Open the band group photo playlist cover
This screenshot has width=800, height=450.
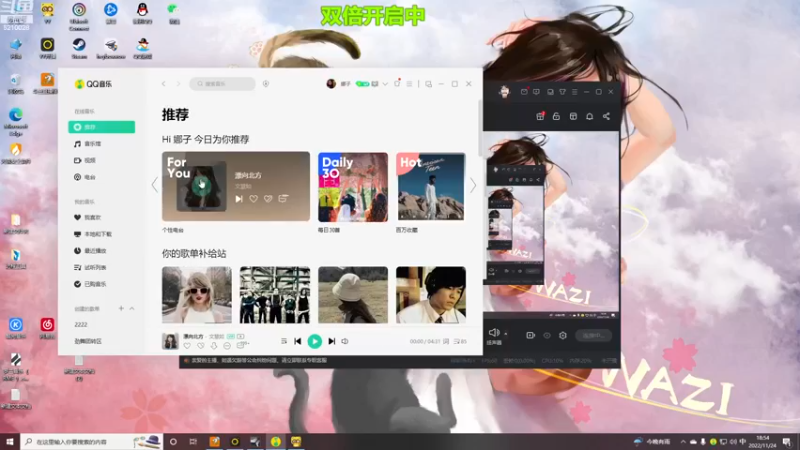(x=275, y=295)
